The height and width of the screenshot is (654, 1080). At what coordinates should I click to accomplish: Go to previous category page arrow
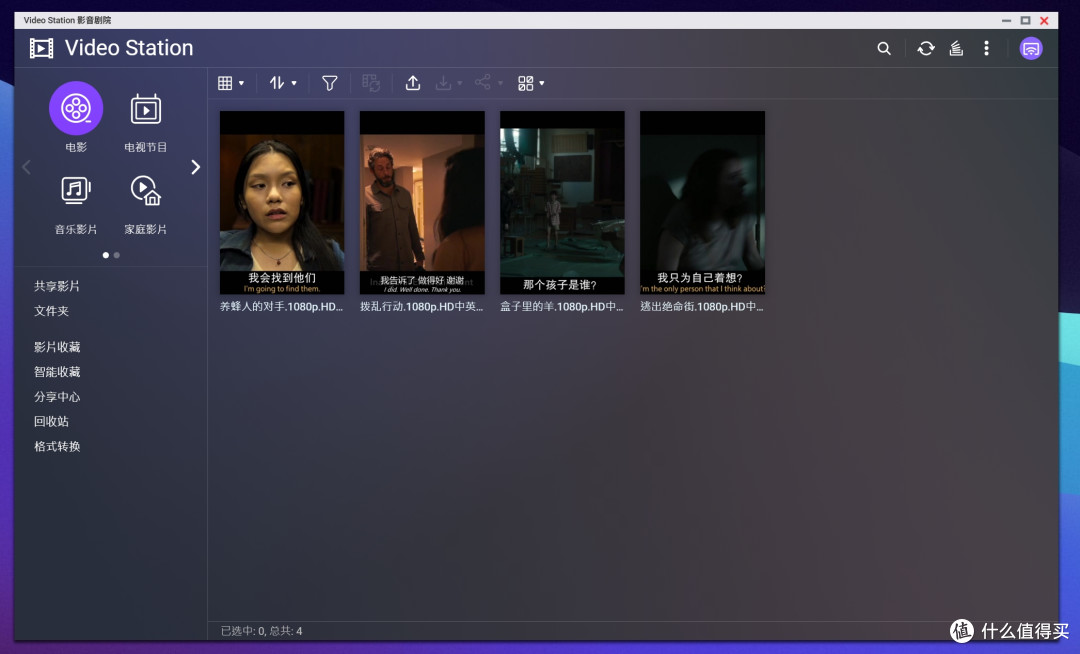pos(26,167)
